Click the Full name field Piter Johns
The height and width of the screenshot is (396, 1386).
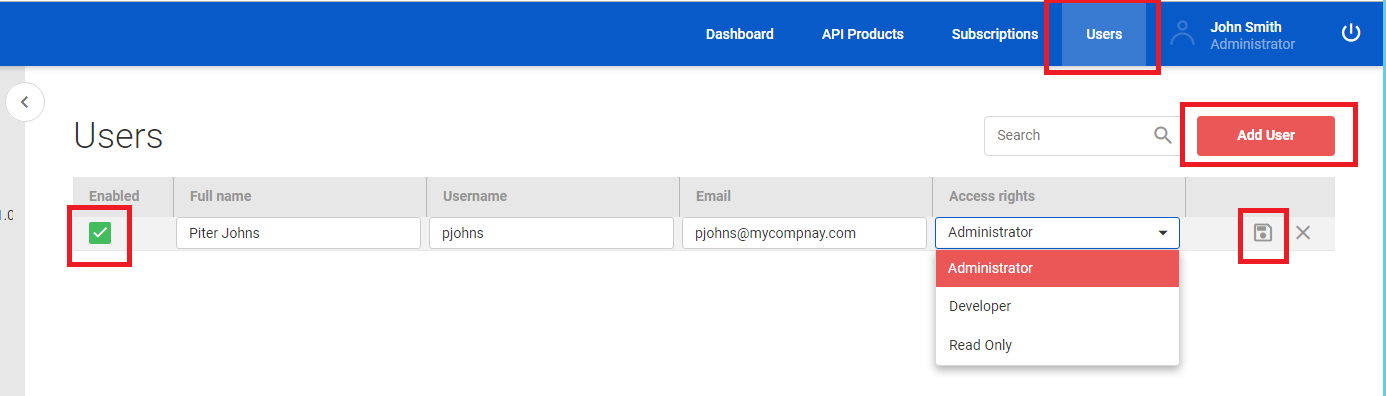(298, 233)
